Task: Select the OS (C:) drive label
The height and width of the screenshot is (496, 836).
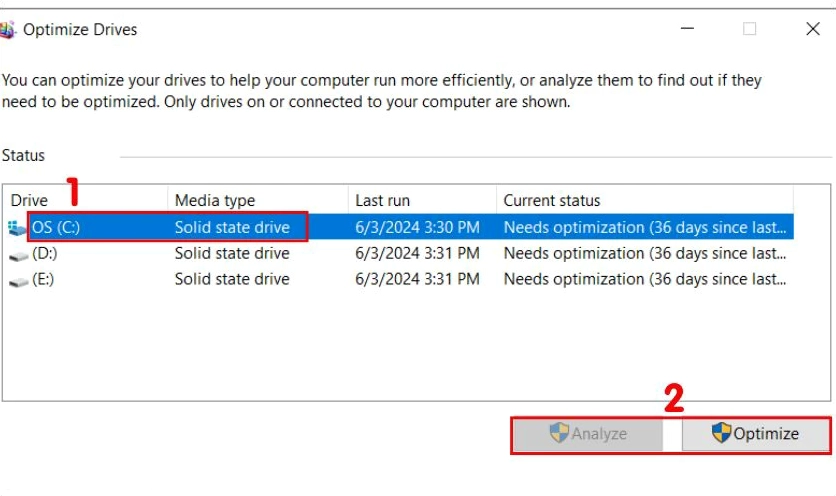Action: 56,227
